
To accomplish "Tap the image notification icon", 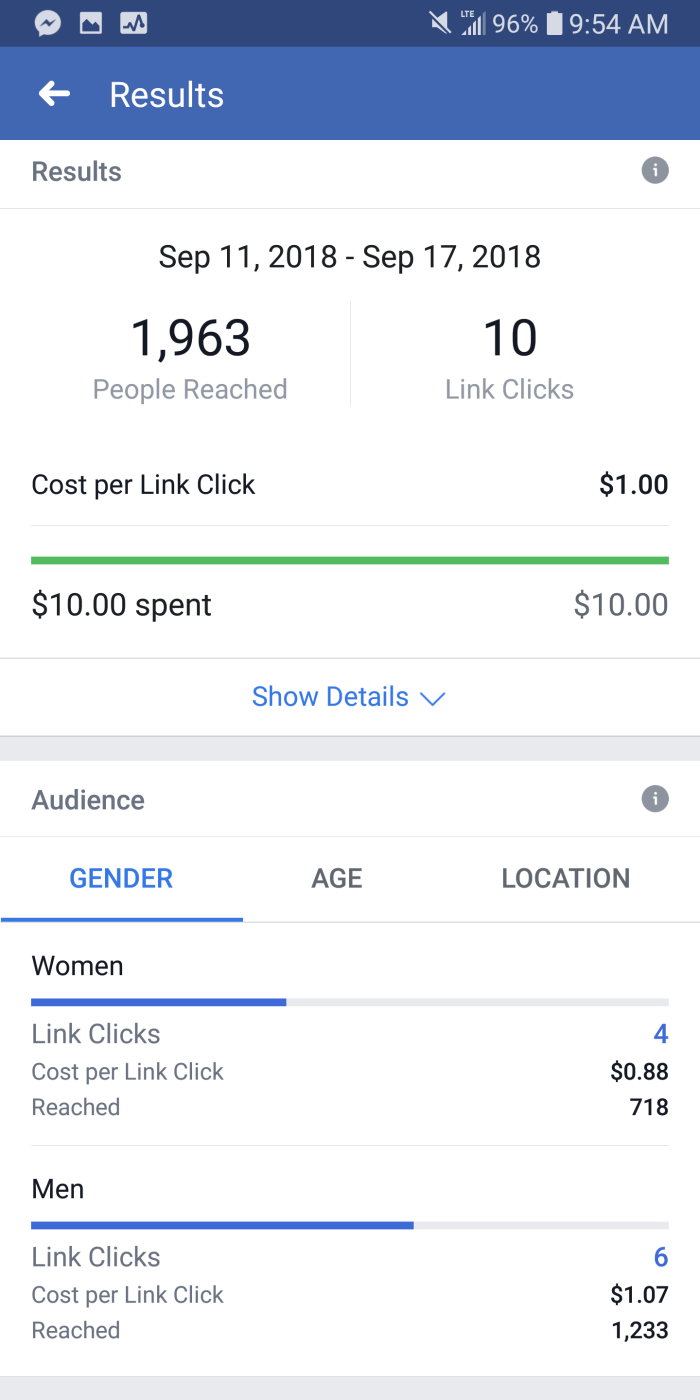I will tap(91, 23).
